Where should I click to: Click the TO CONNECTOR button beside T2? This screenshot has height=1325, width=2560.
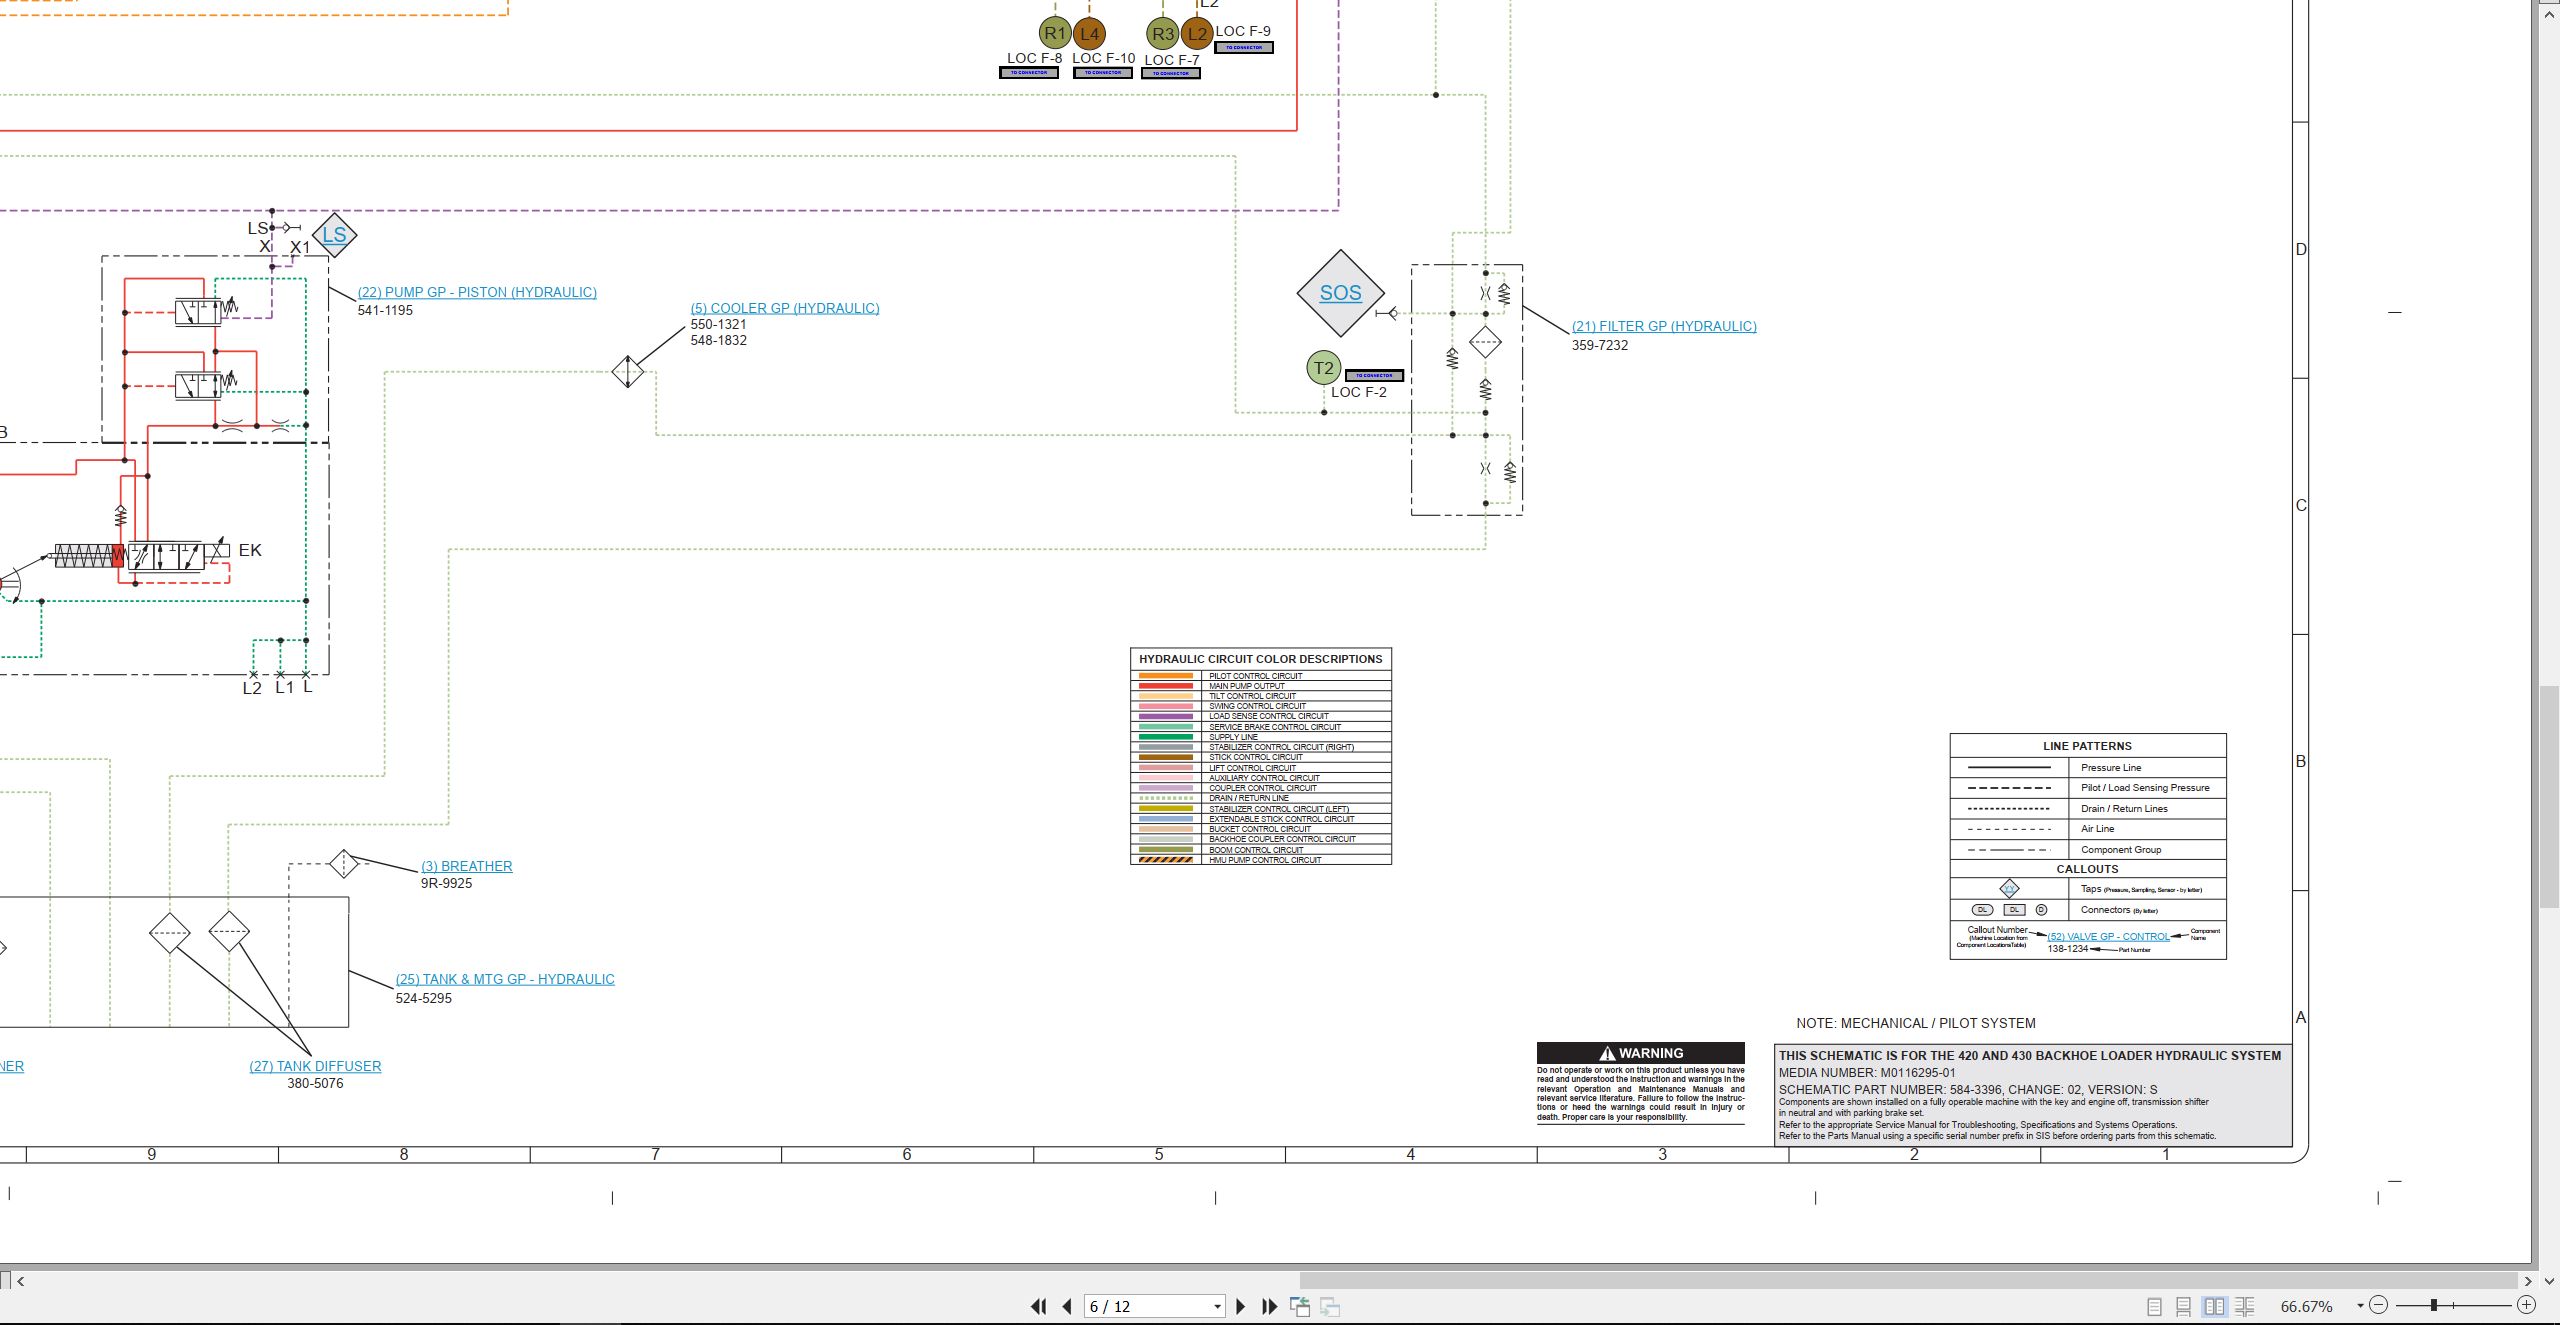(1374, 376)
